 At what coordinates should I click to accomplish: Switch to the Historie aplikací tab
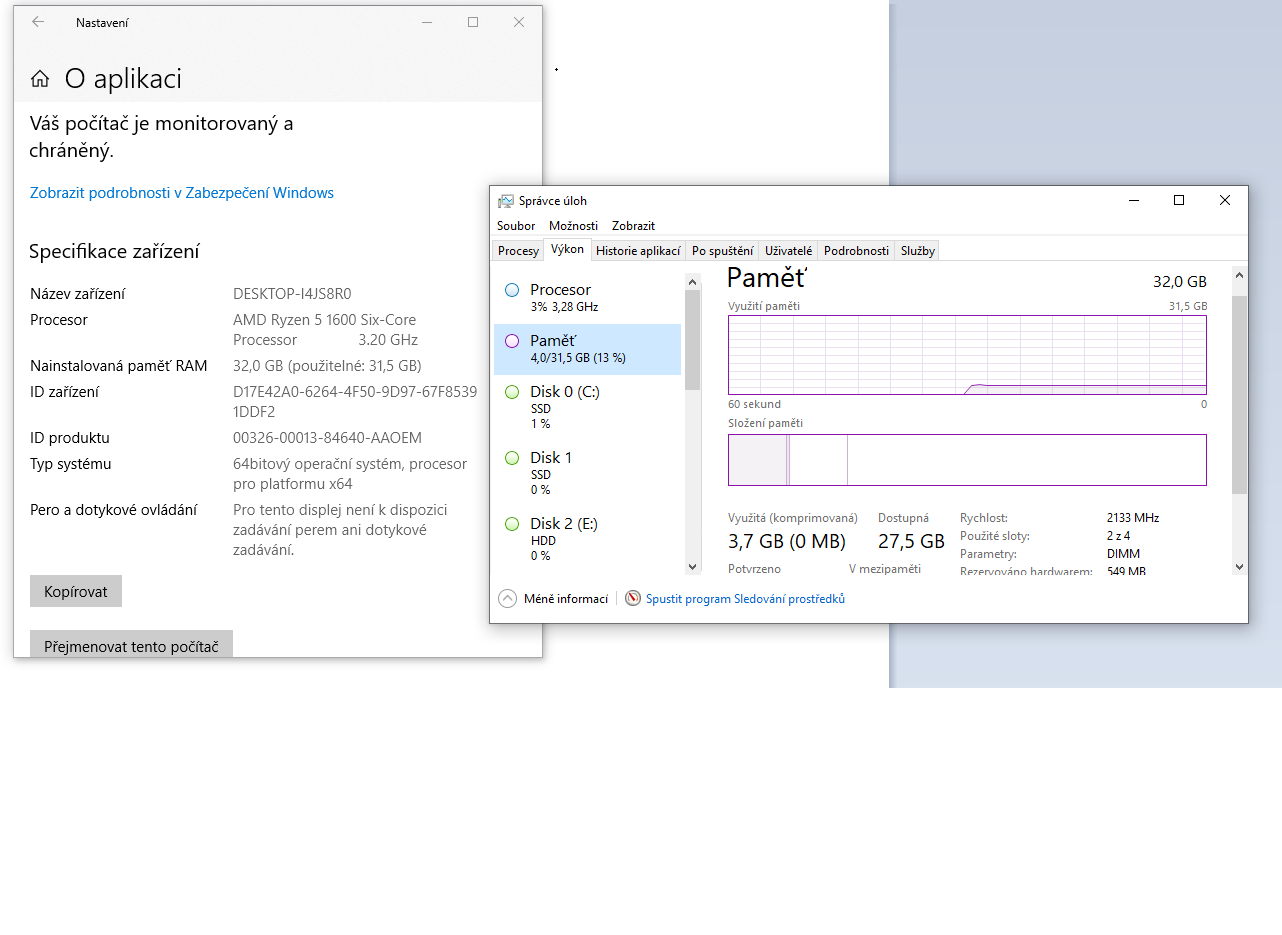(x=638, y=251)
